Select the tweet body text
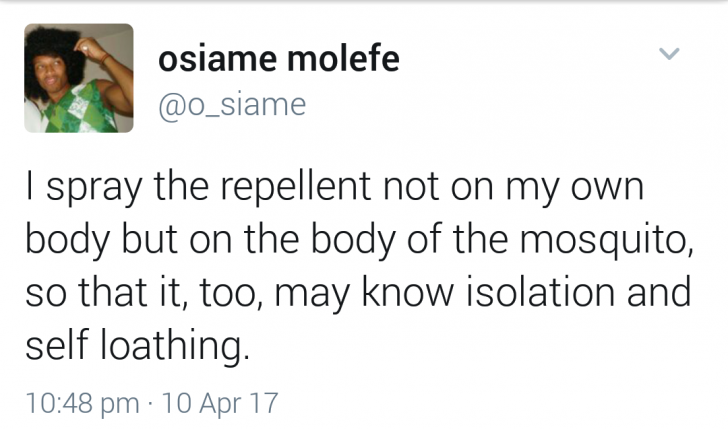Image resolution: width=728 pixels, height=429 pixels. pos(359,266)
